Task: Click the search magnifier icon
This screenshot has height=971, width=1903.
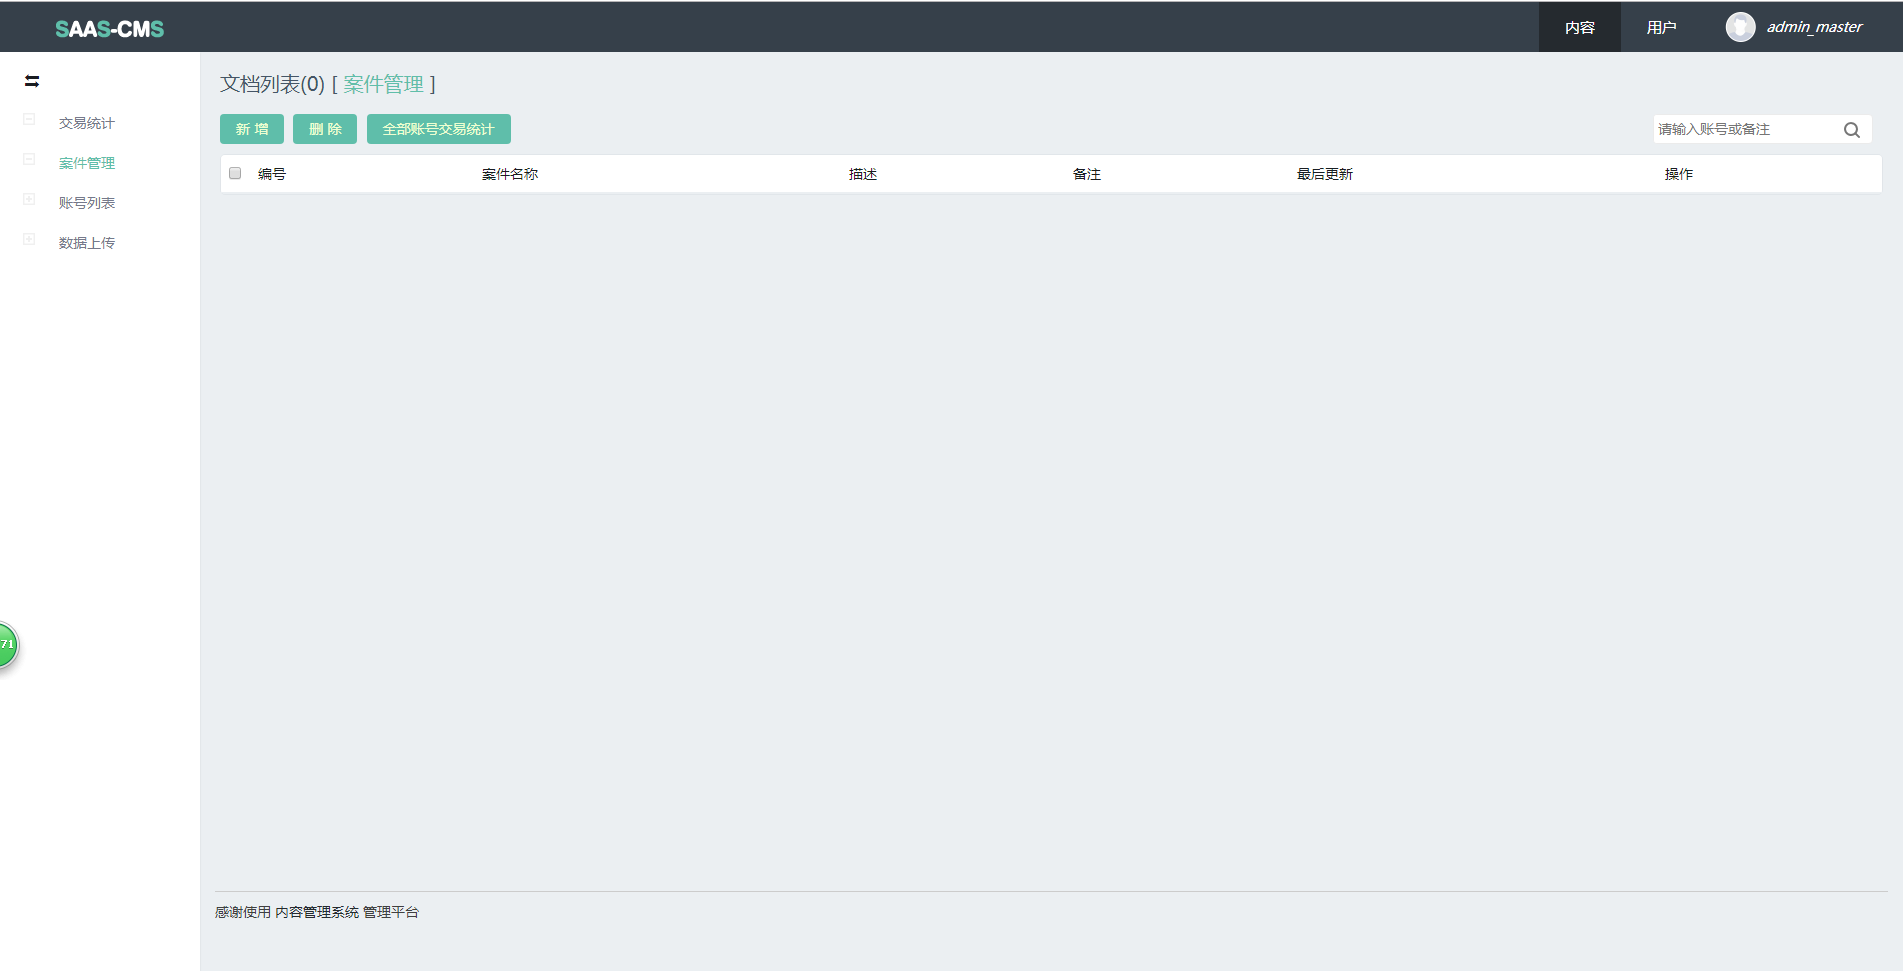Action: click(1851, 130)
